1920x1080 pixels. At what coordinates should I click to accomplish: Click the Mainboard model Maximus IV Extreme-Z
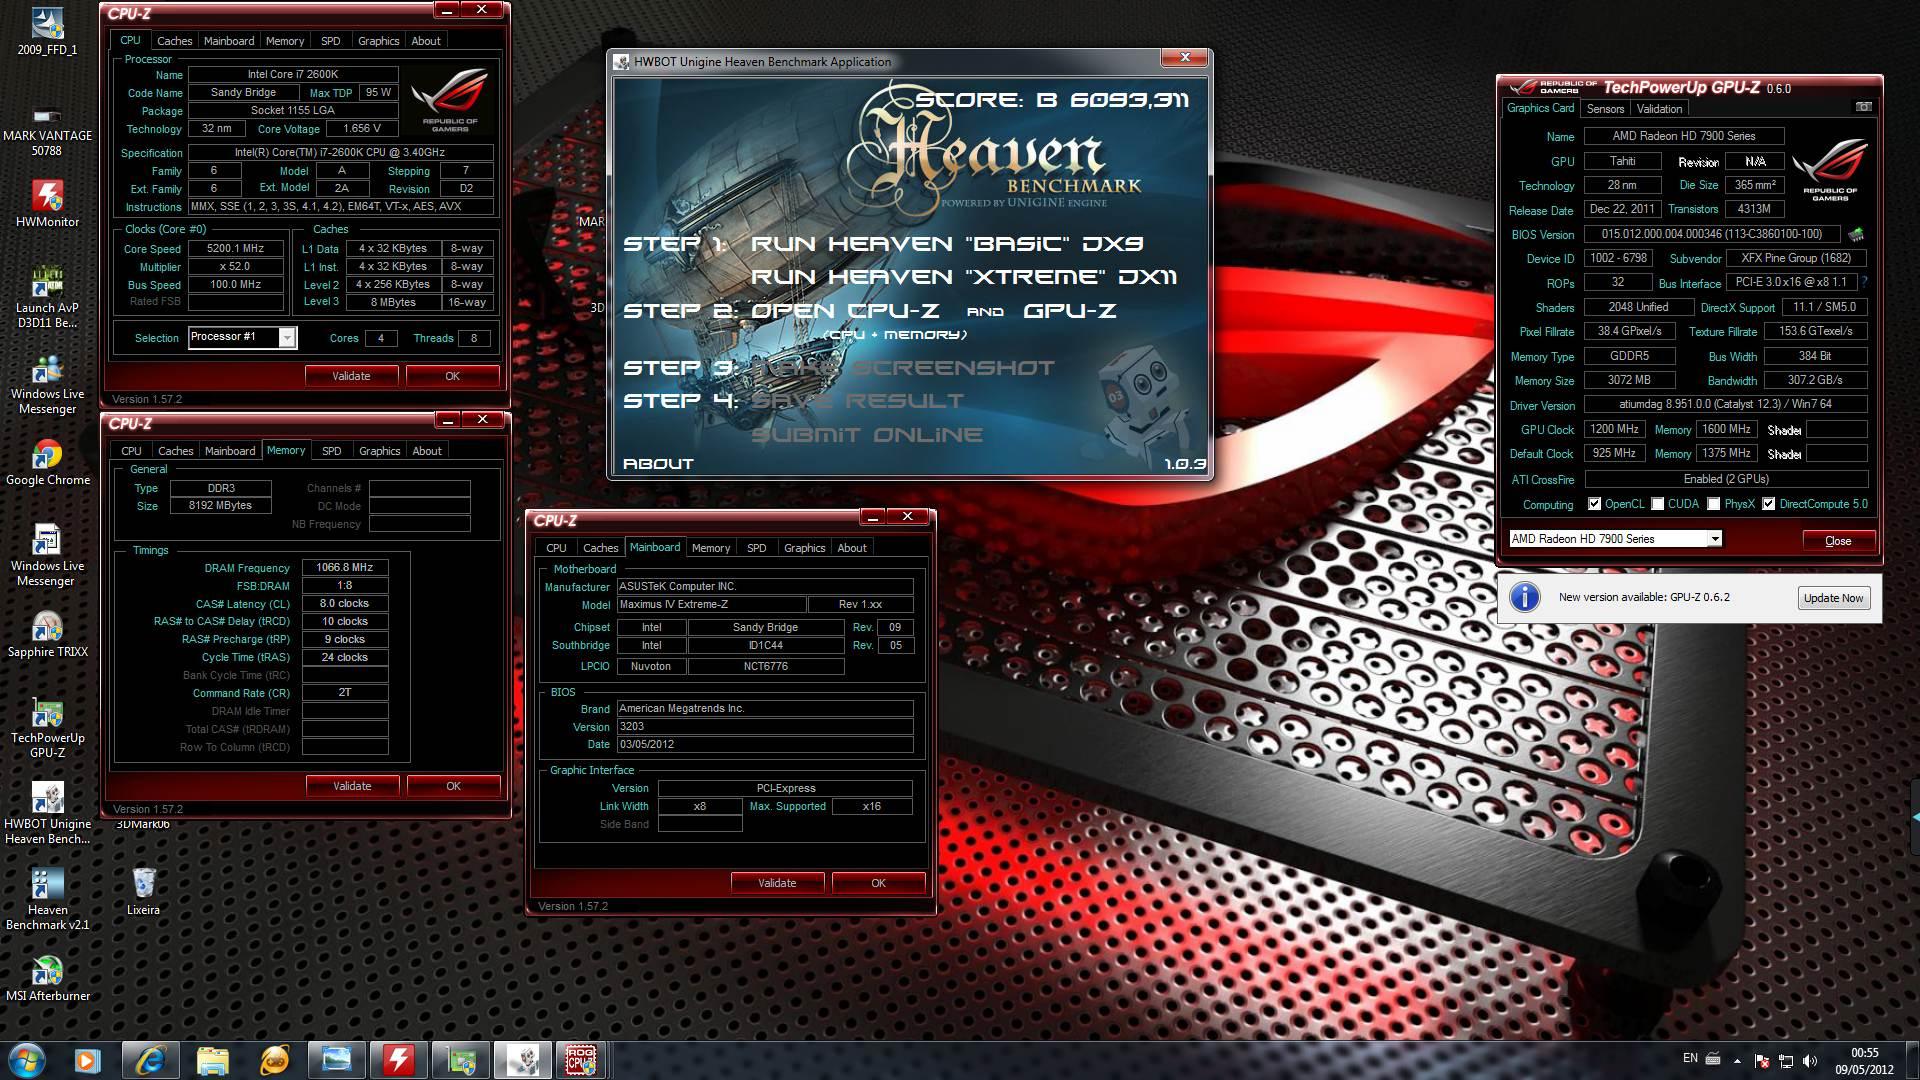[711, 604]
